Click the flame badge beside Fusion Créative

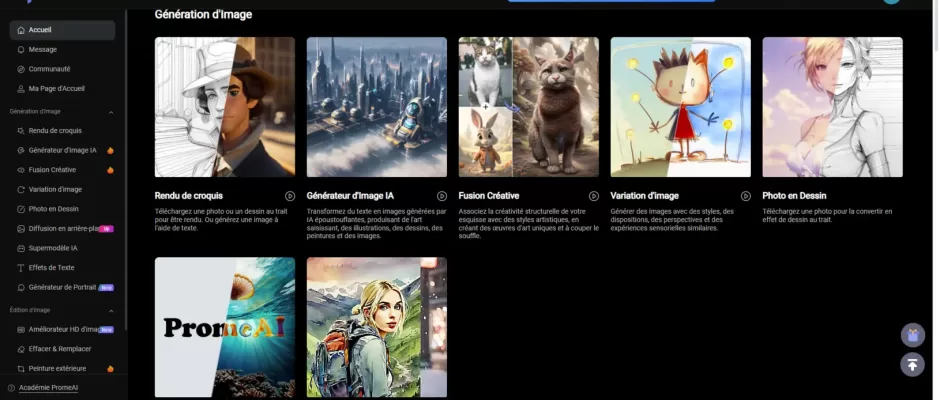[110, 170]
